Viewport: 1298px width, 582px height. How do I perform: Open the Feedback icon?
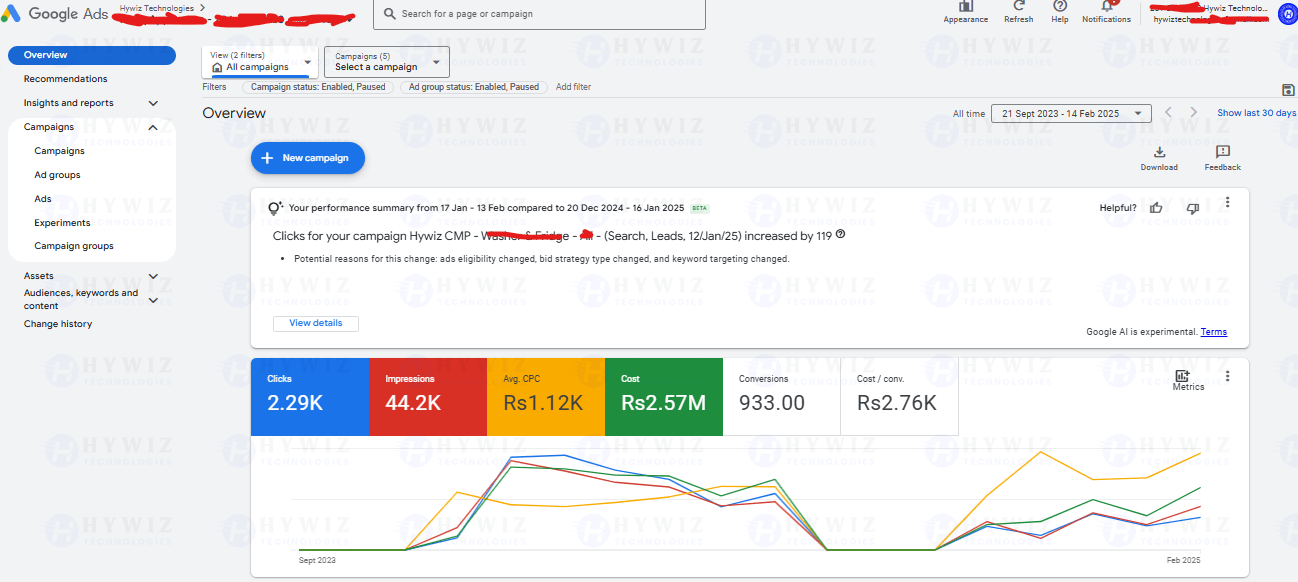1222,152
